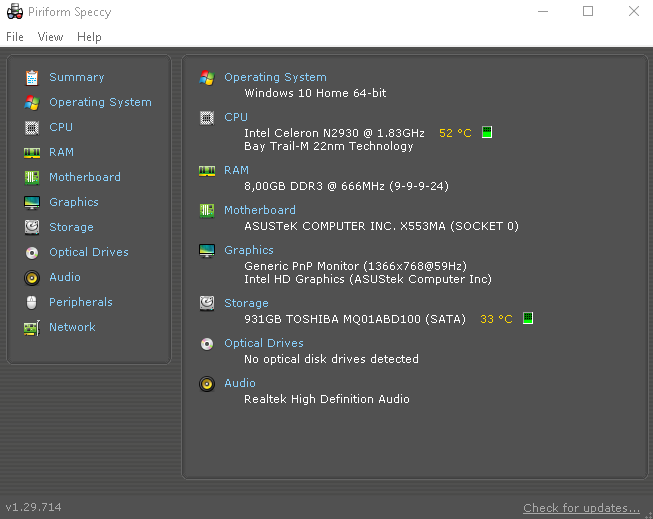Click the Storage drive icon in summary panel
Viewport: 653px width, 519px height.
coord(207,303)
